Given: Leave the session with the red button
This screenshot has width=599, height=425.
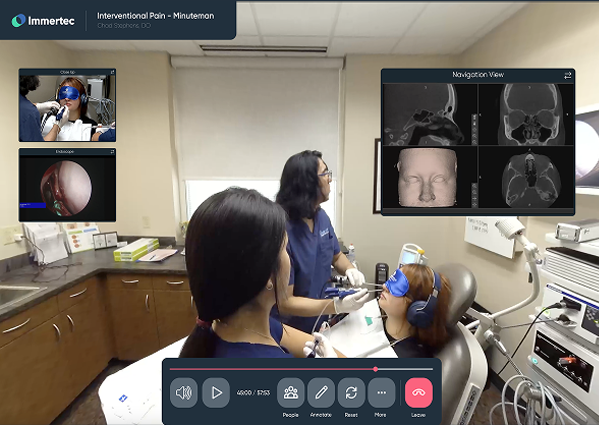Looking at the screenshot, I should (x=419, y=393).
